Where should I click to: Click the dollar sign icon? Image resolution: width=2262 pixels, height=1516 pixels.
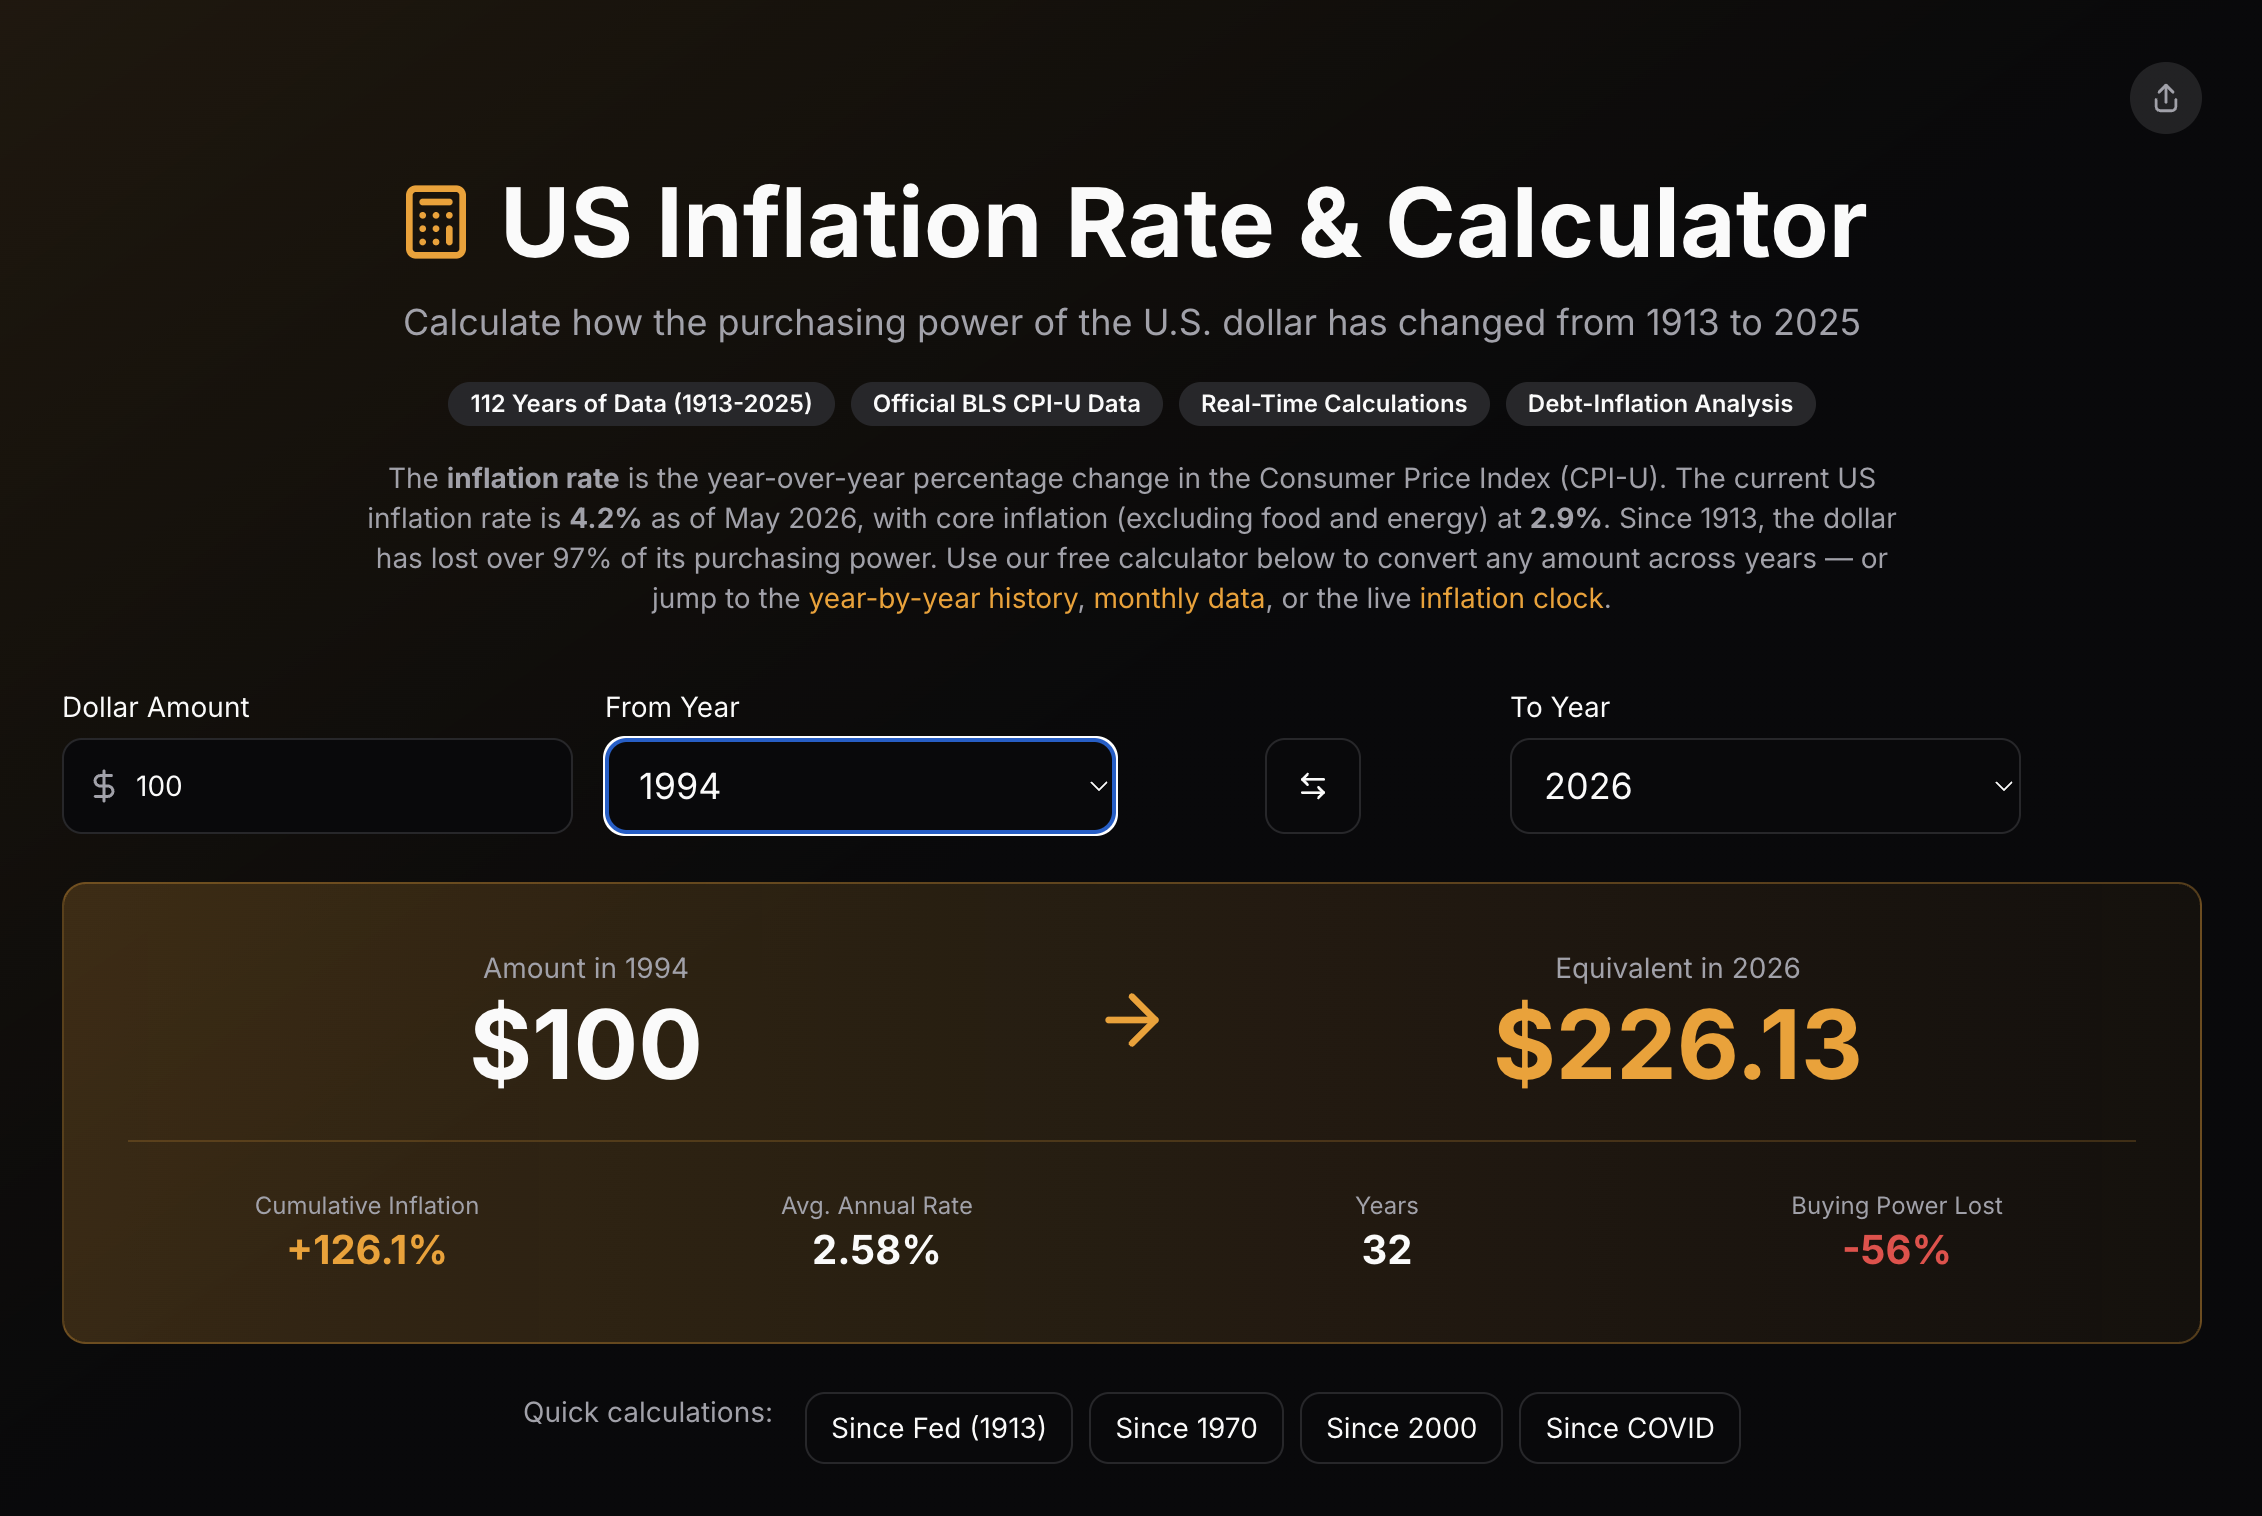coord(104,786)
